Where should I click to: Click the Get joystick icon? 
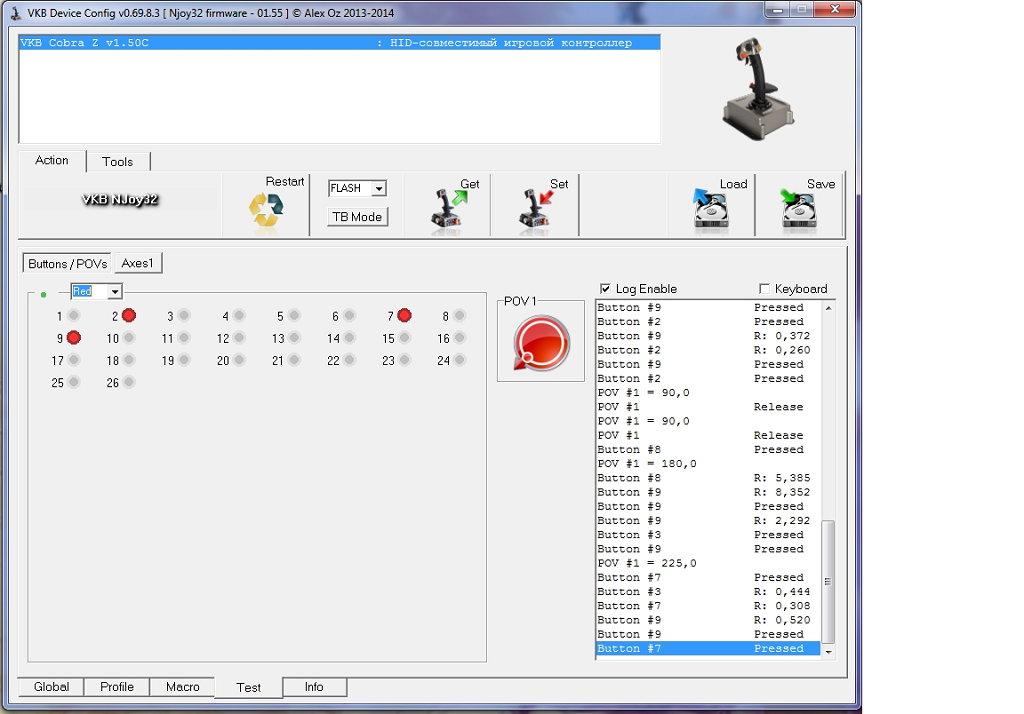pos(449,210)
